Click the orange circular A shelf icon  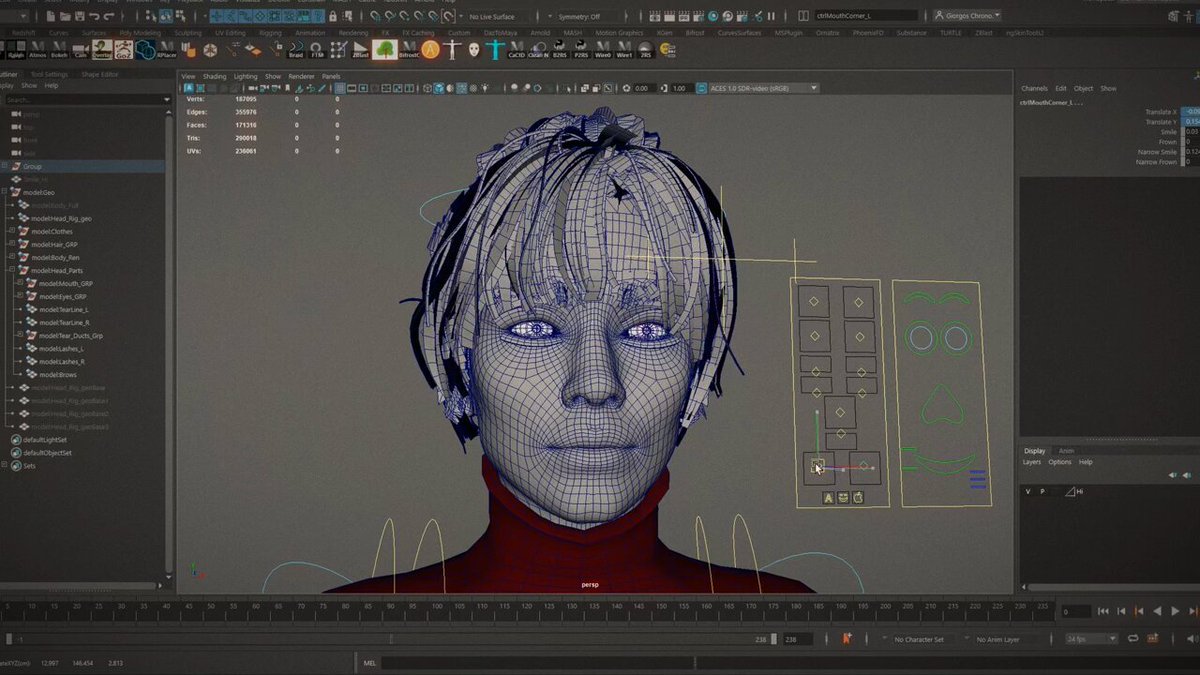pyautogui.click(x=430, y=49)
